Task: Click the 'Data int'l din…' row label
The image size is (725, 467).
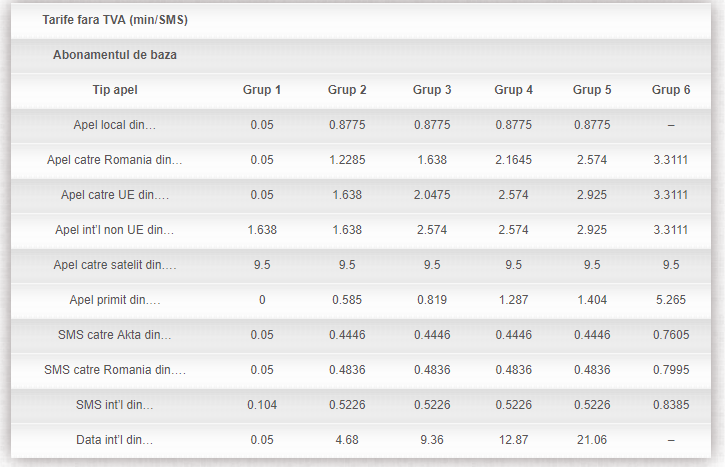Action: 115,440
